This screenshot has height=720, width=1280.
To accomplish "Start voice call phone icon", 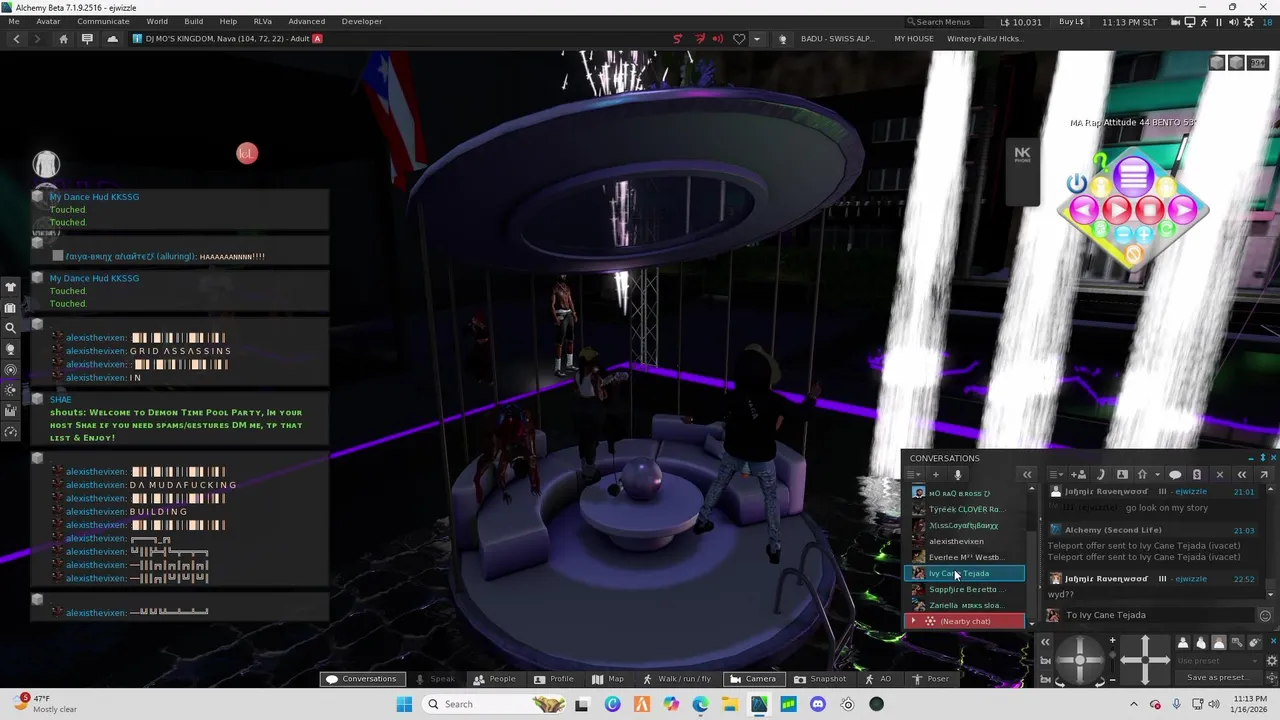I will (x=1100, y=475).
